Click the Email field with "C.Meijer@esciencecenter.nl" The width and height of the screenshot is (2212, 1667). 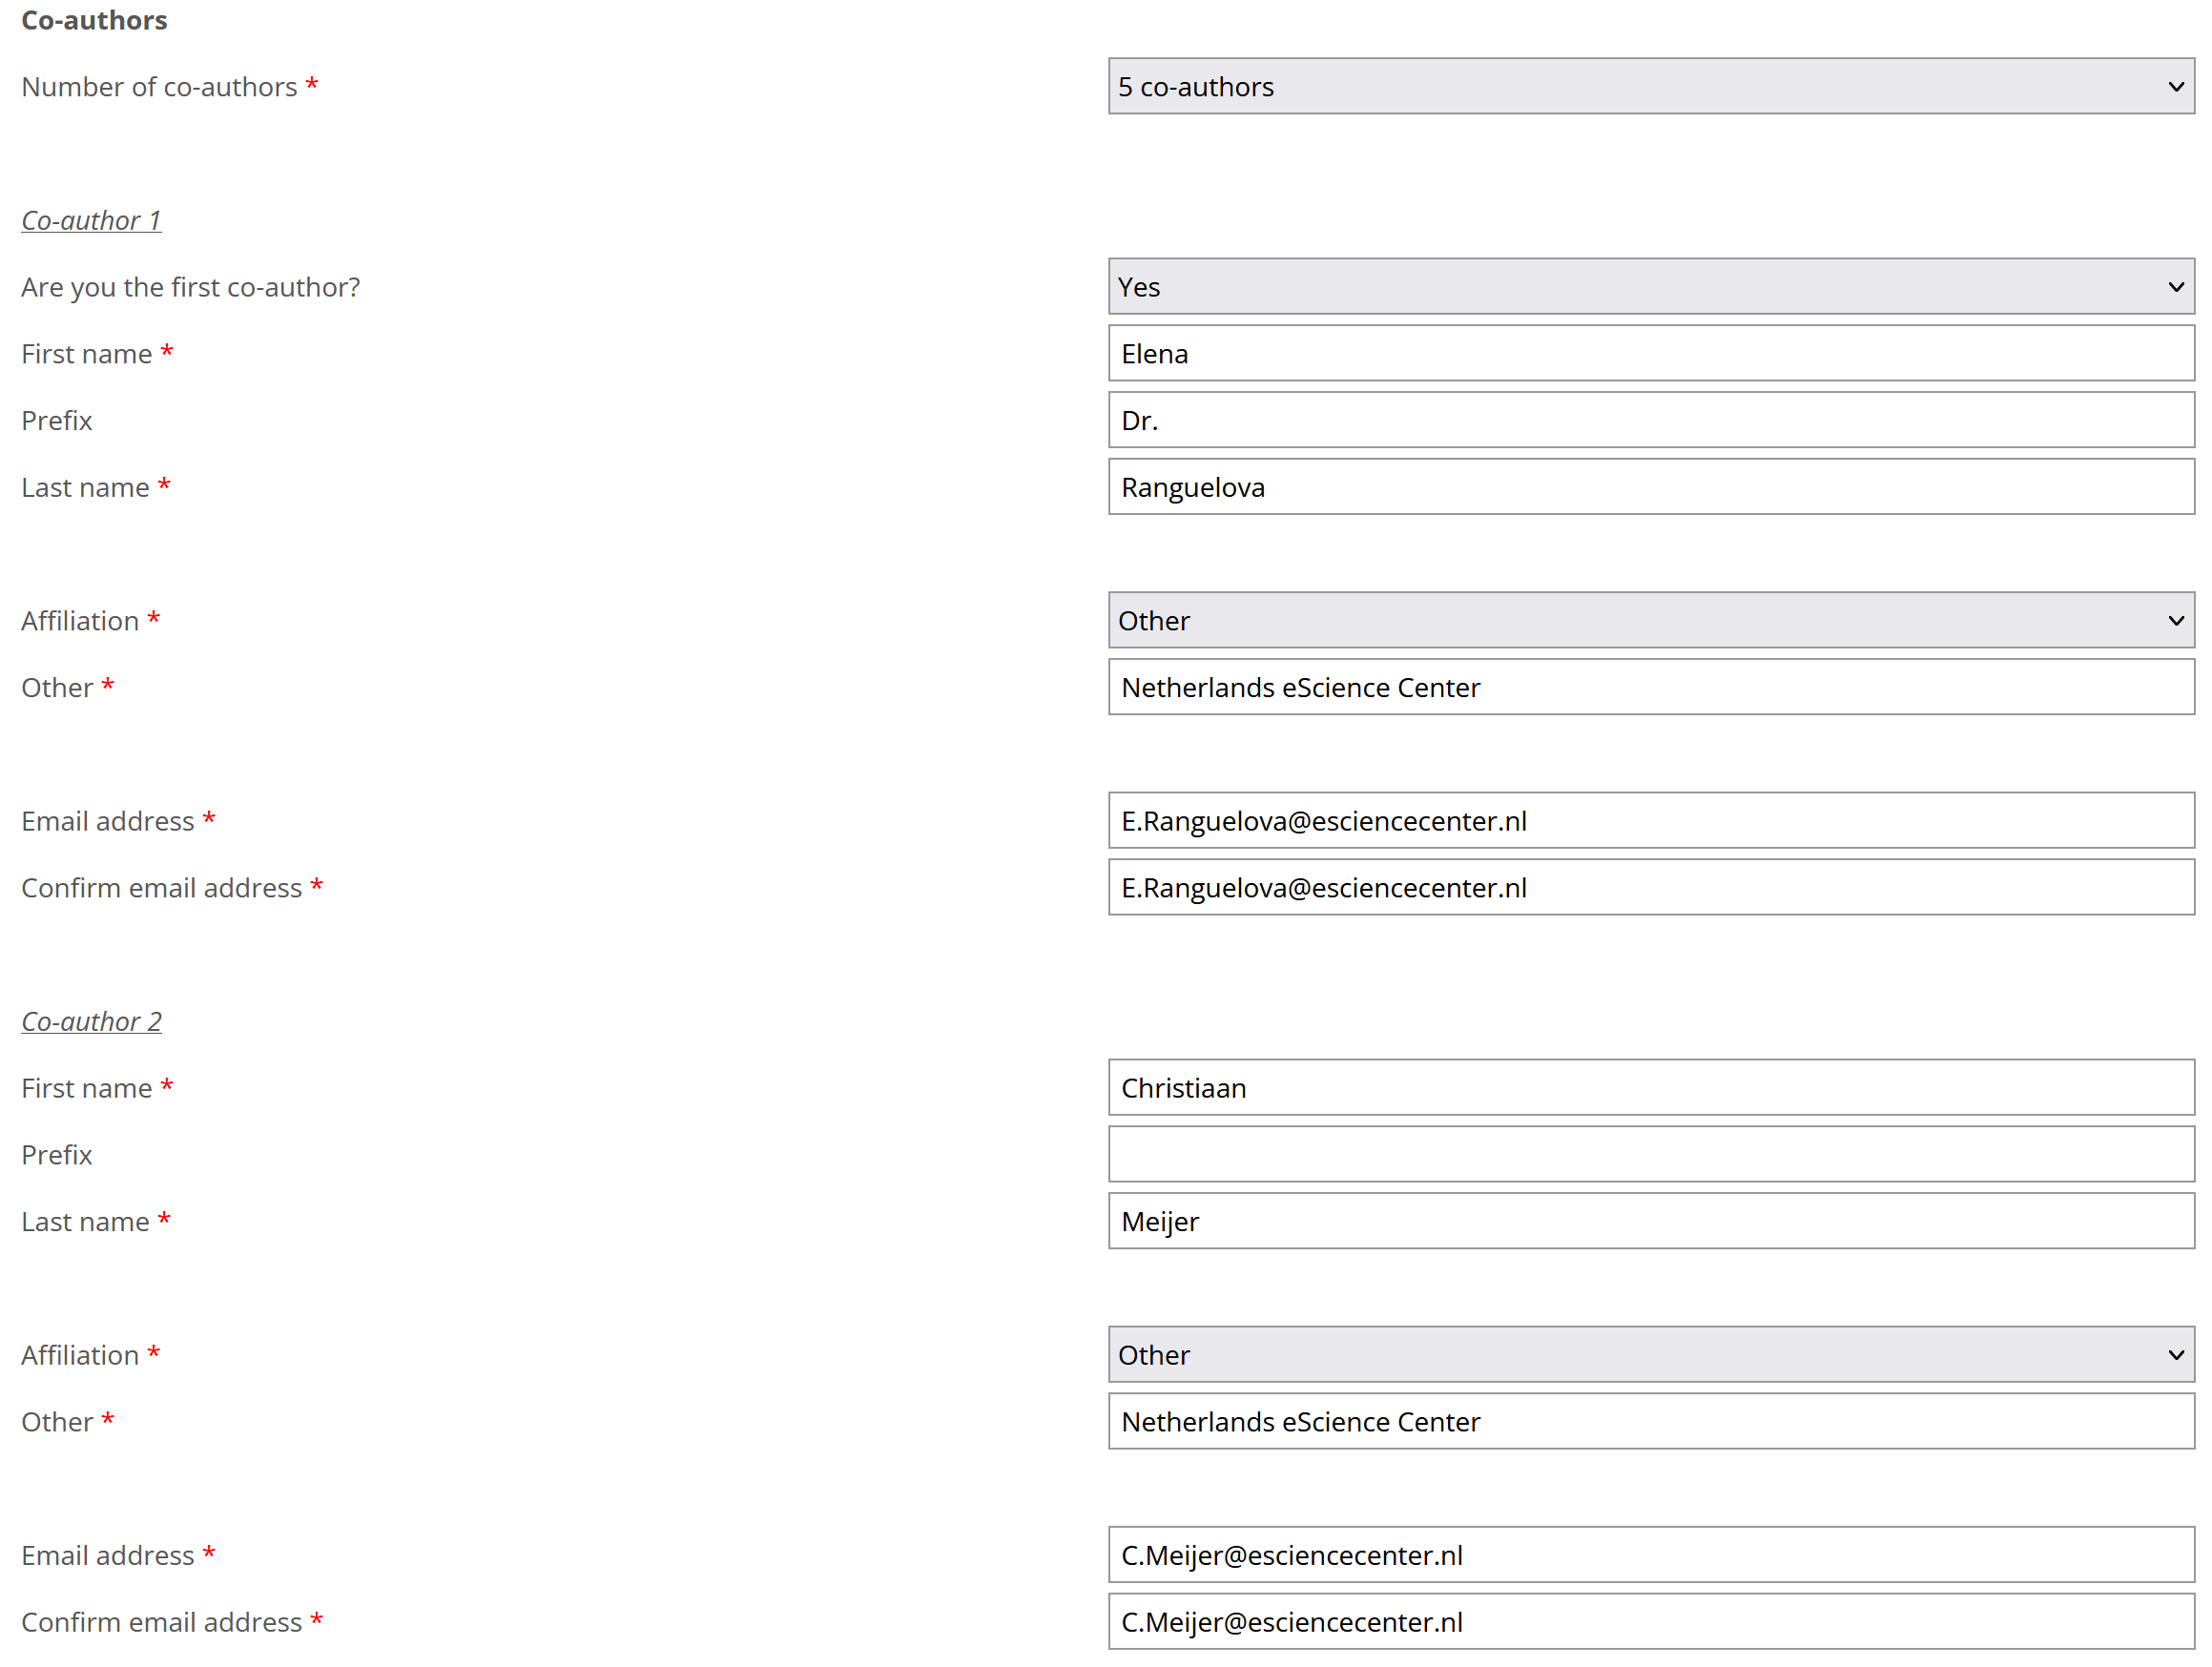(x=1650, y=1555)
